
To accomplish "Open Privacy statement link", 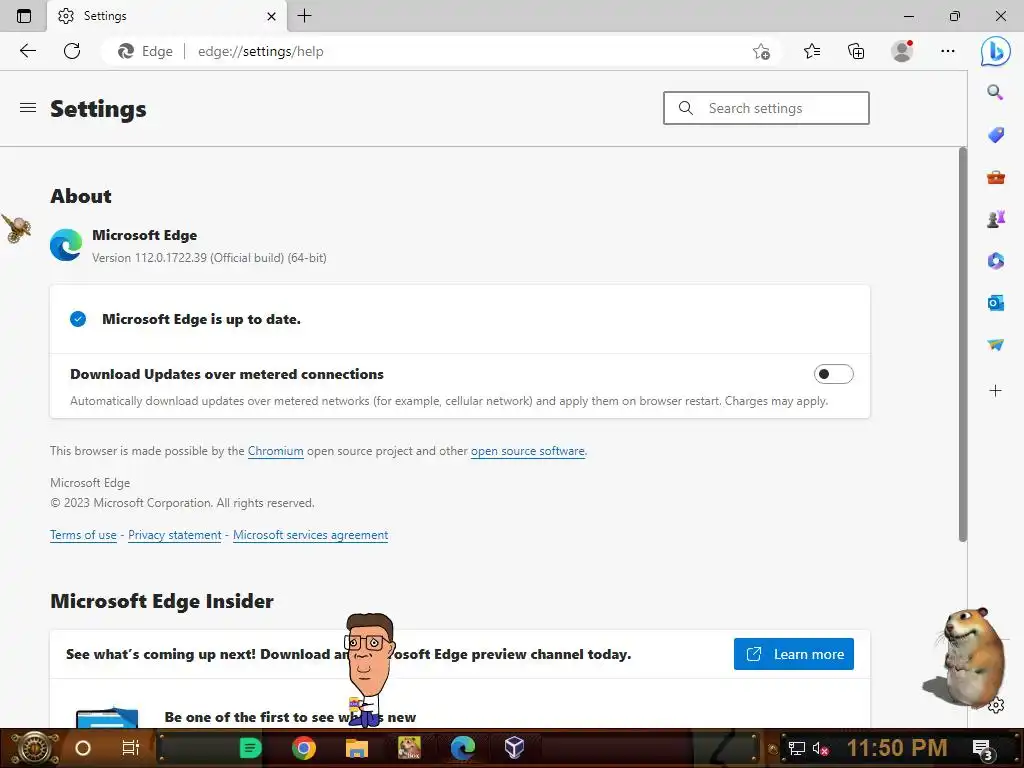I will (x=174, y=535).
